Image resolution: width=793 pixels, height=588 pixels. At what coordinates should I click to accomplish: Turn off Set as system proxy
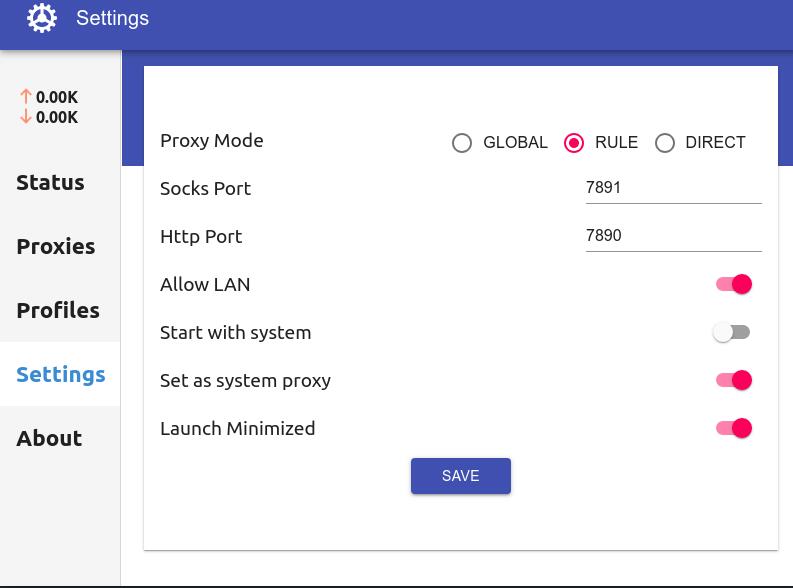tap(733, 381)
